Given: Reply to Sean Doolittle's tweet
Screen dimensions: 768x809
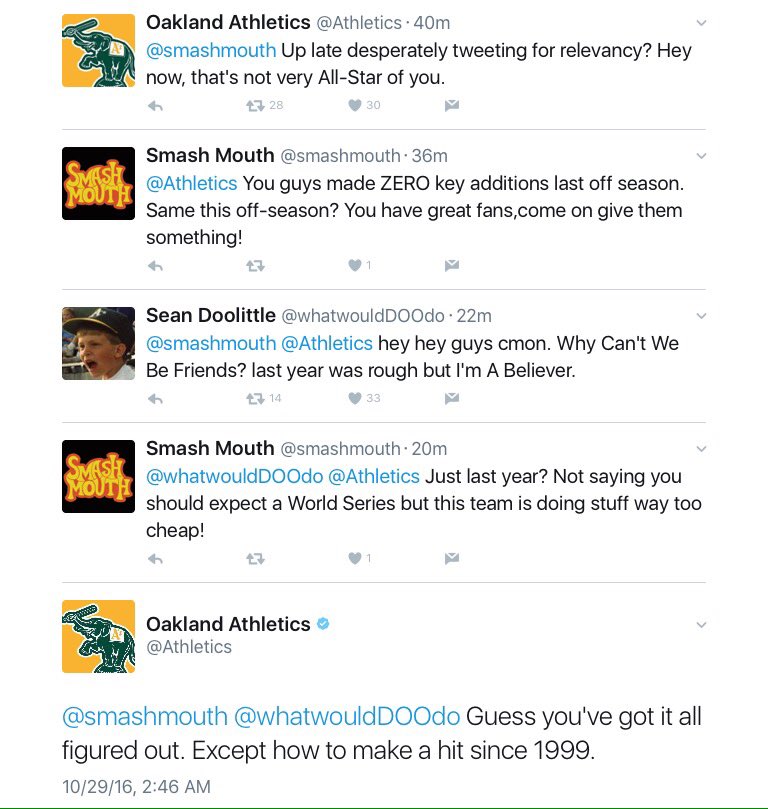Looking at the screenshot, I should click(x=155, y=399).
